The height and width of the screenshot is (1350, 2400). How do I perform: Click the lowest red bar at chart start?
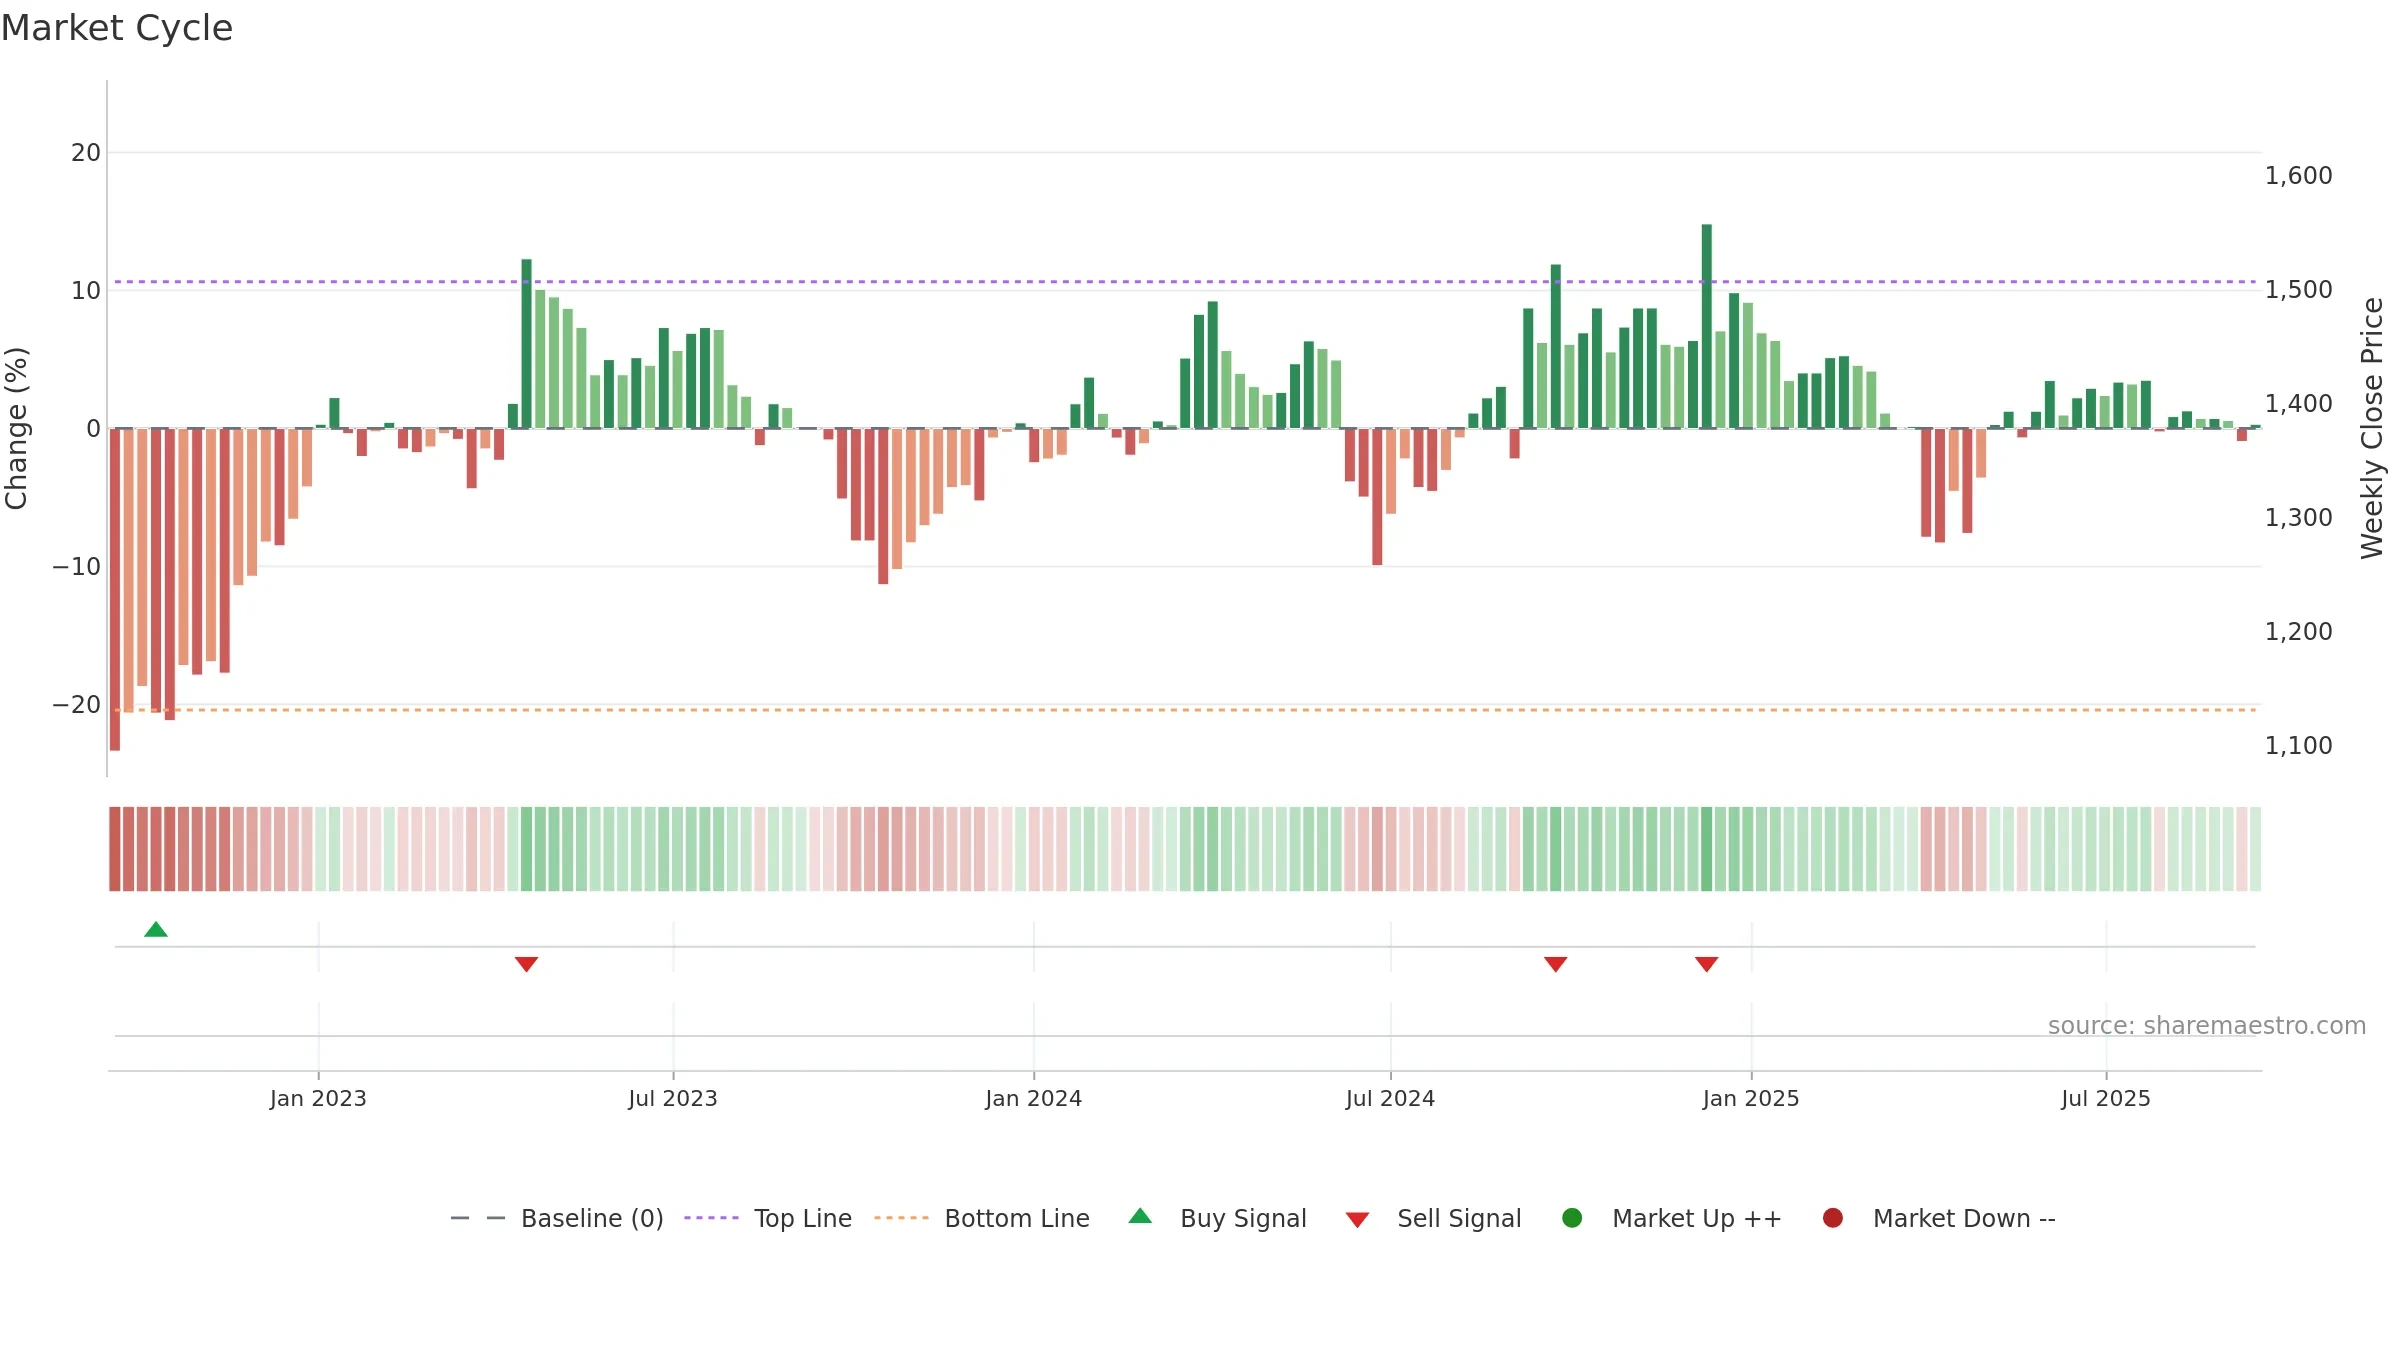pyautogui.click(x=115, y=589)
